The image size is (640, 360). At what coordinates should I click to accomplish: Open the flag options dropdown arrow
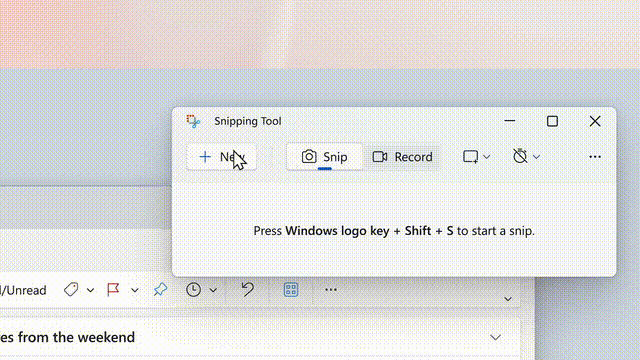click(x=135, y=290)
